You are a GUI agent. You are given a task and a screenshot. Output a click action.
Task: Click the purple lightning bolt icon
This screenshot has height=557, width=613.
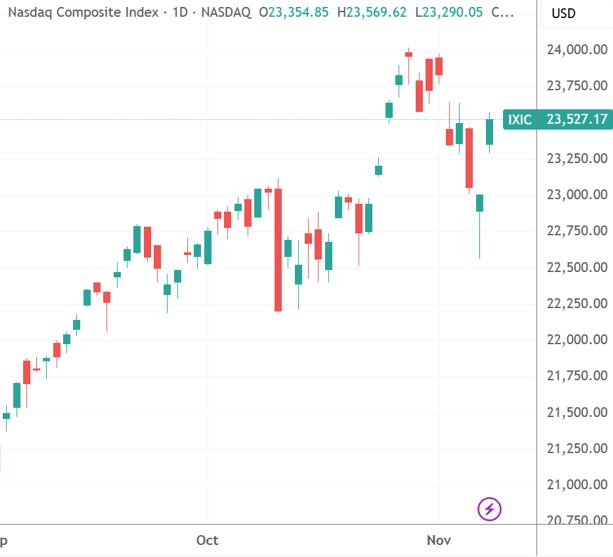490,509
